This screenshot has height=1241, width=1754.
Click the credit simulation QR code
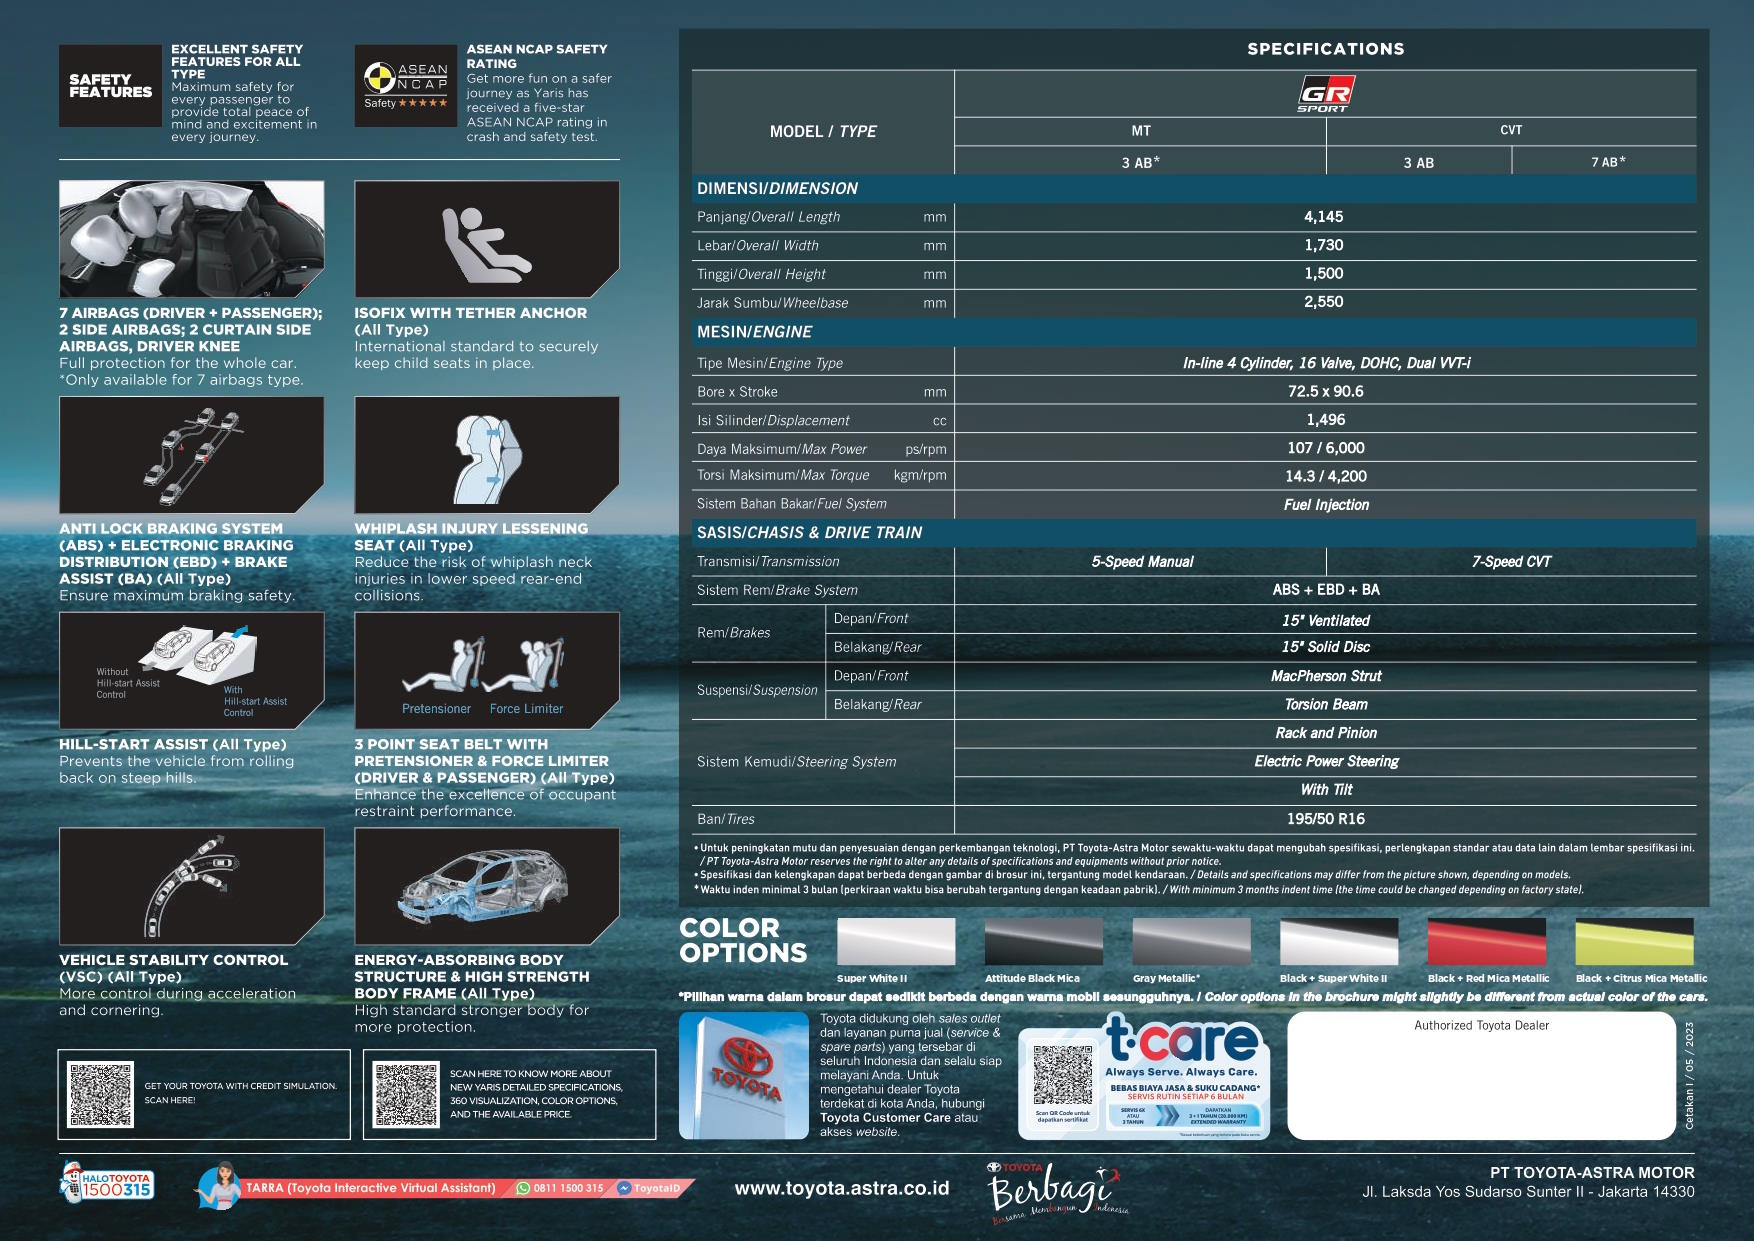click(100, 1095)
